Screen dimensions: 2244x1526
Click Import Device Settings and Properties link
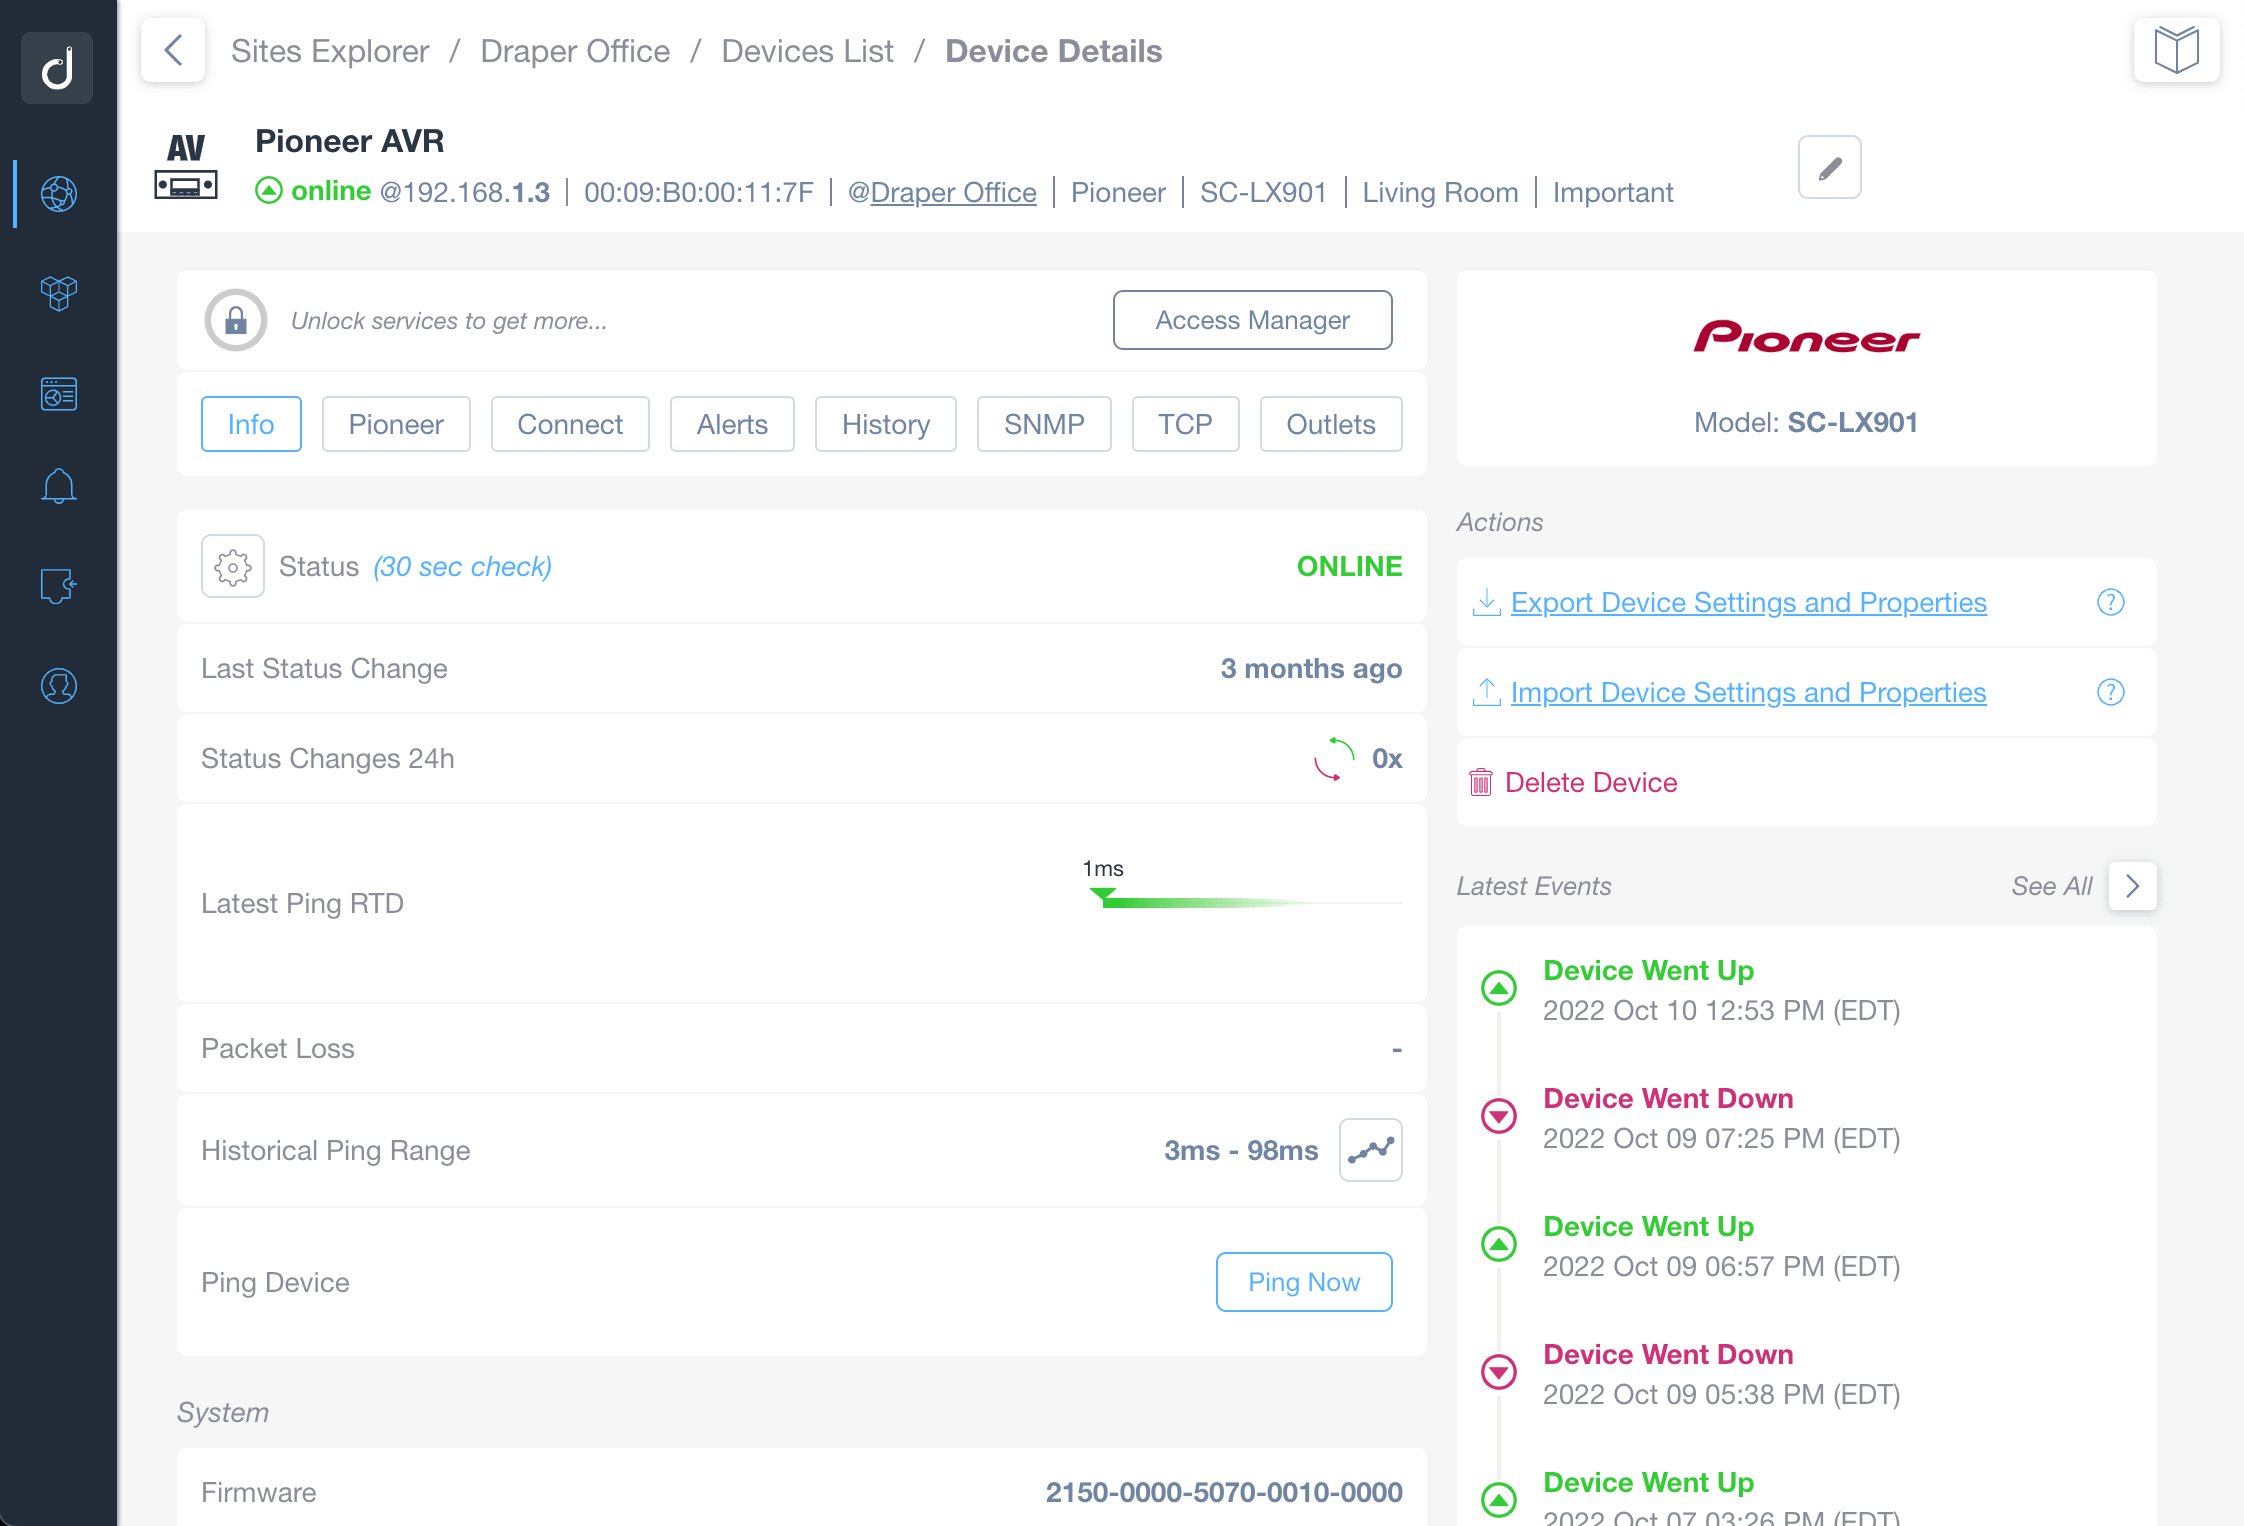[1749, 691]
